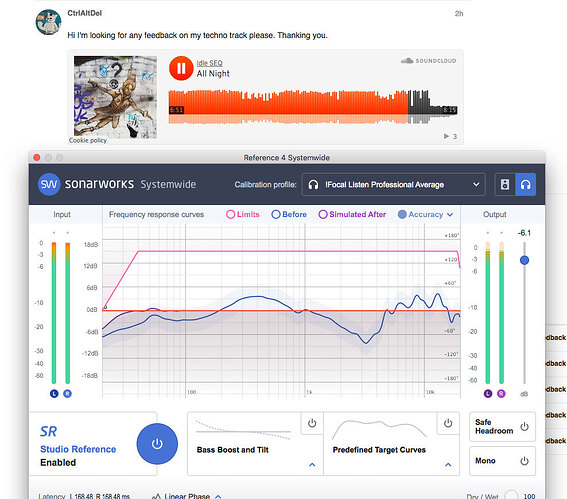Click the Studio Reference label
Screen dimensions: 567x499
[78, 449]
